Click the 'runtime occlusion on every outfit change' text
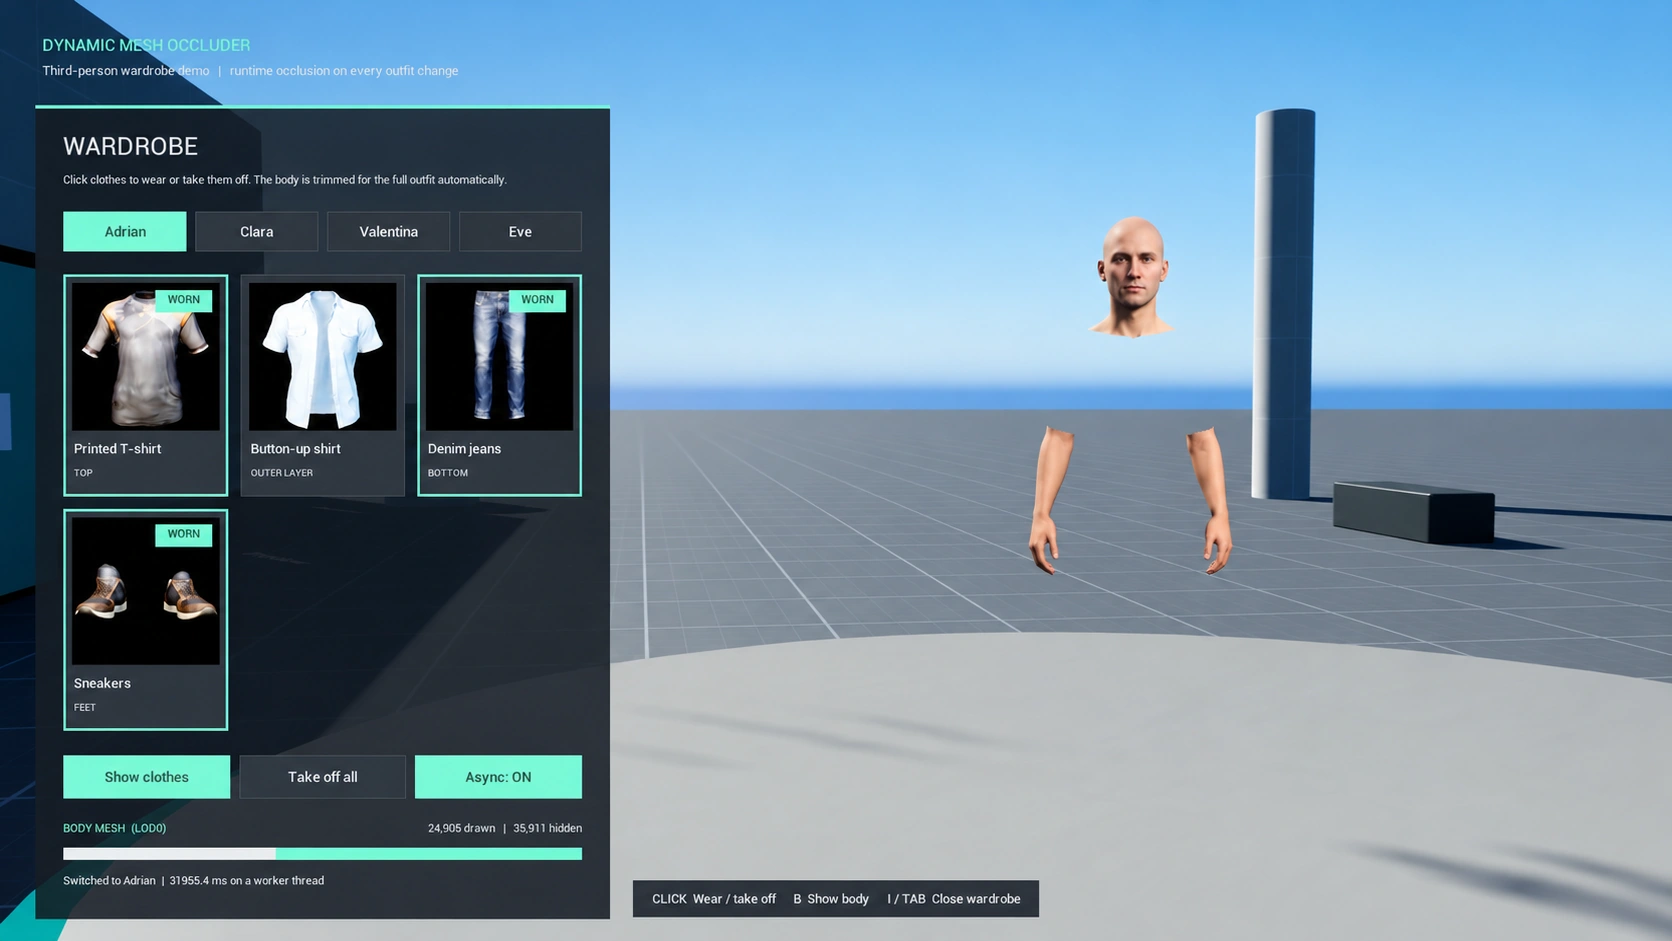Image resolution: width=1672 pixels, height=941 pixels. (x=344, y=71)
